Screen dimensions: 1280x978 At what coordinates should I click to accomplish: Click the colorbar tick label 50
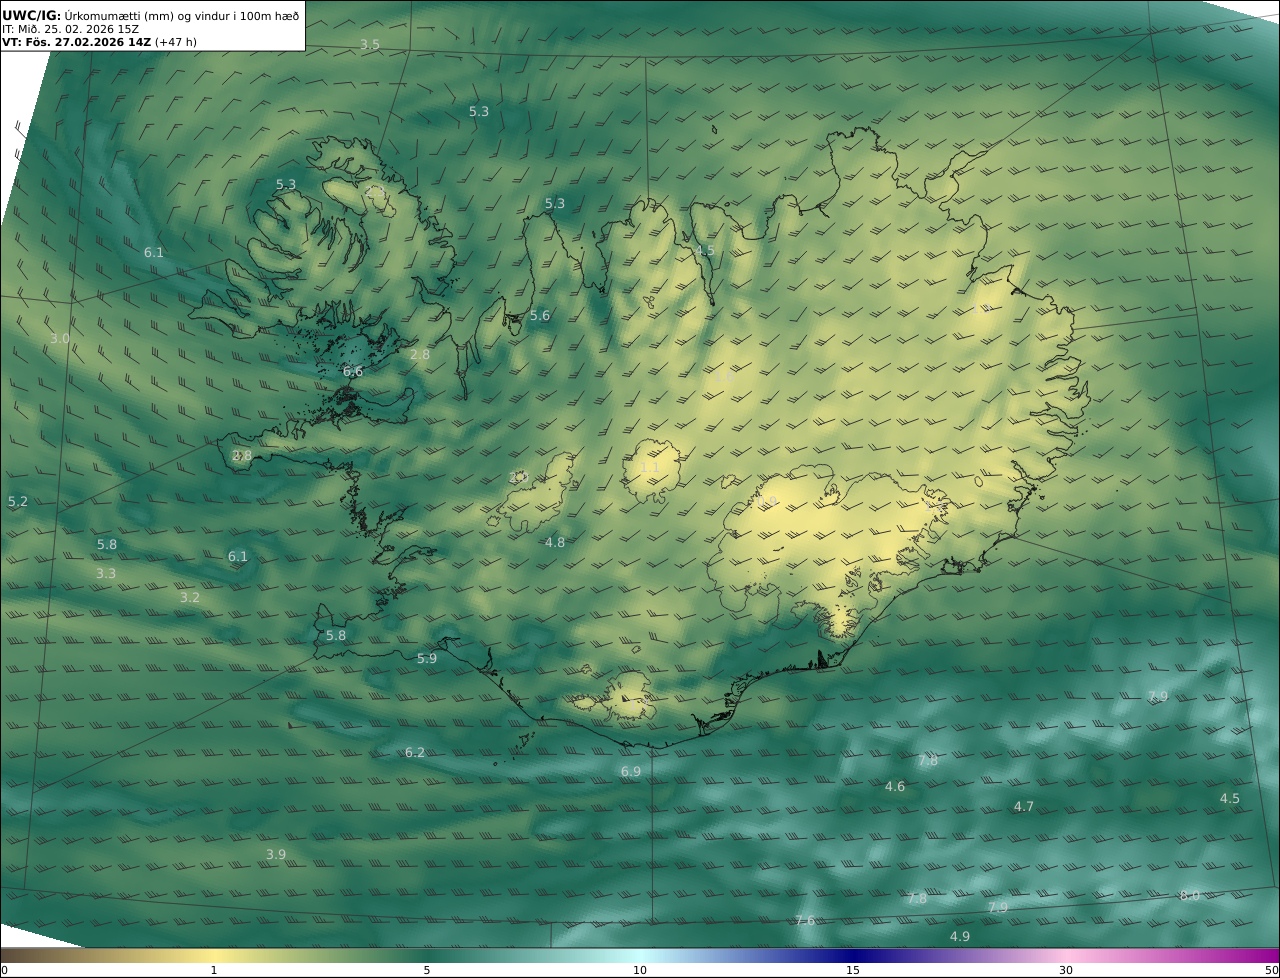click(x=1272, y=971)
